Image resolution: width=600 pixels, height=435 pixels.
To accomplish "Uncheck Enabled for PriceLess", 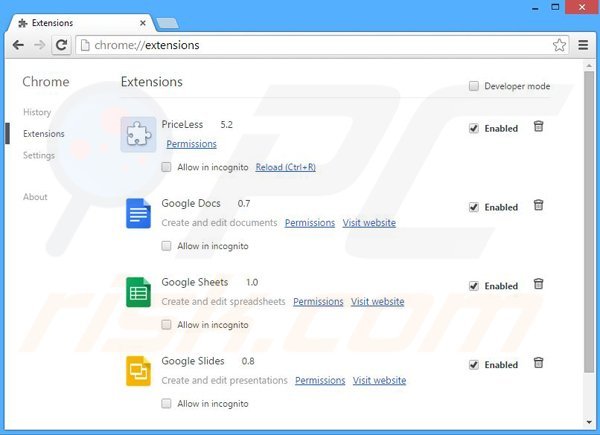I will [474, 128].
